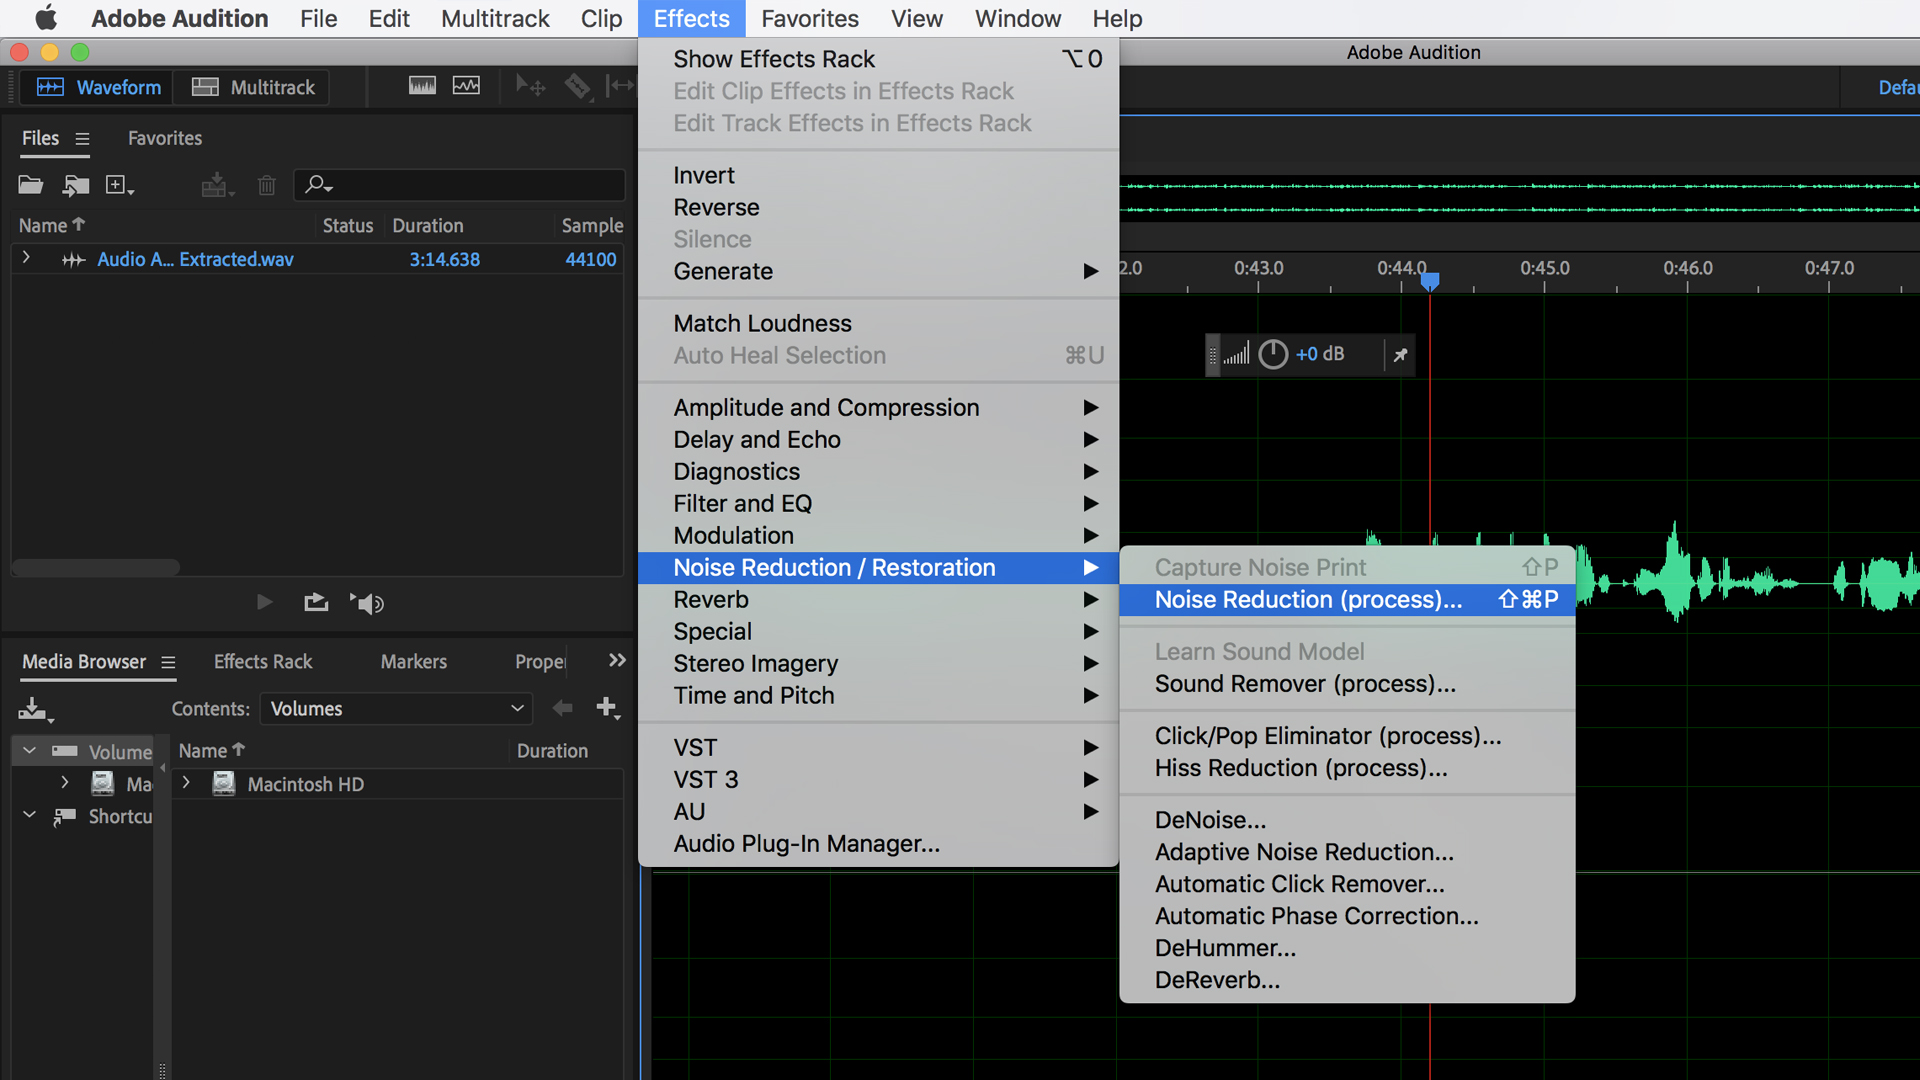The height and width of the screenshot is (1080, 1920).
Task: Click the playhead marker at 0:44
Action: [1430, 282]
